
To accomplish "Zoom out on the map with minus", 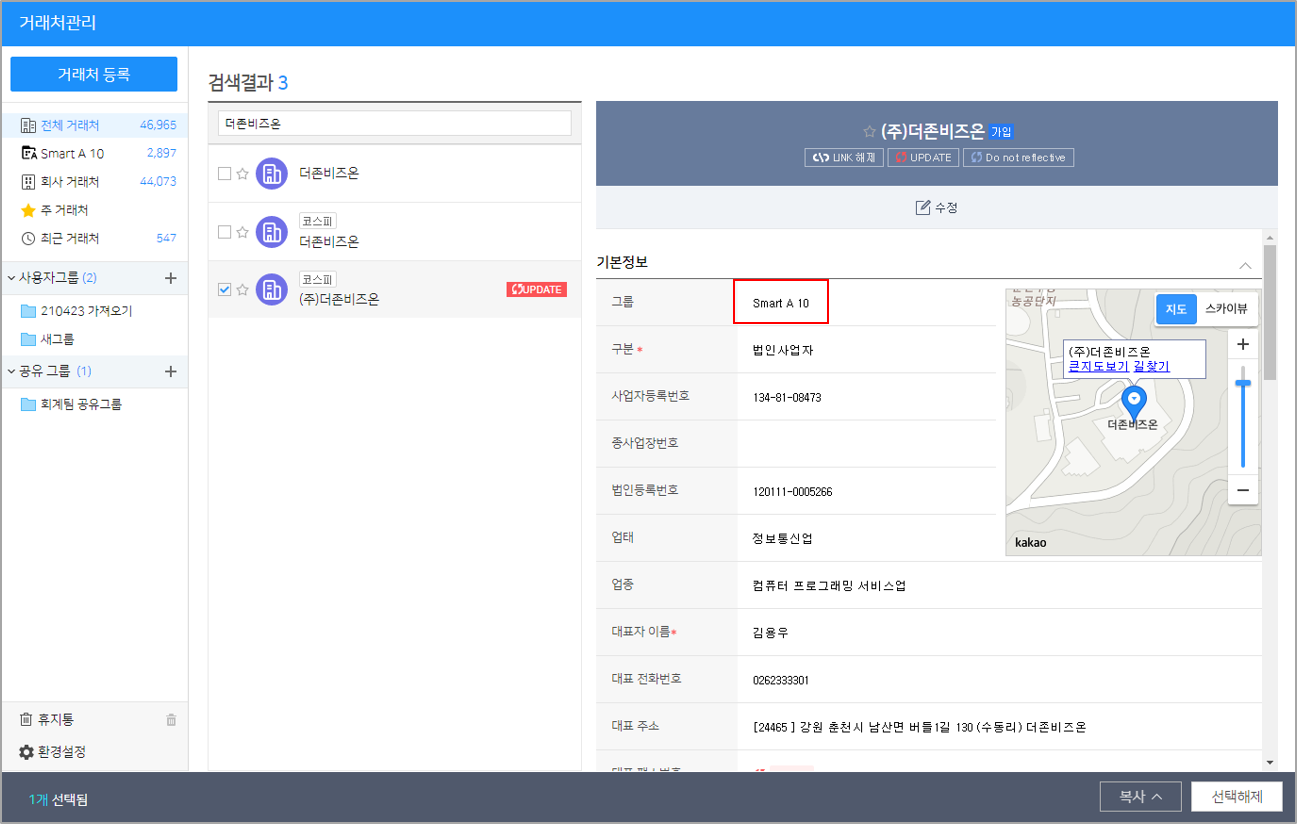I will 1243,490.
